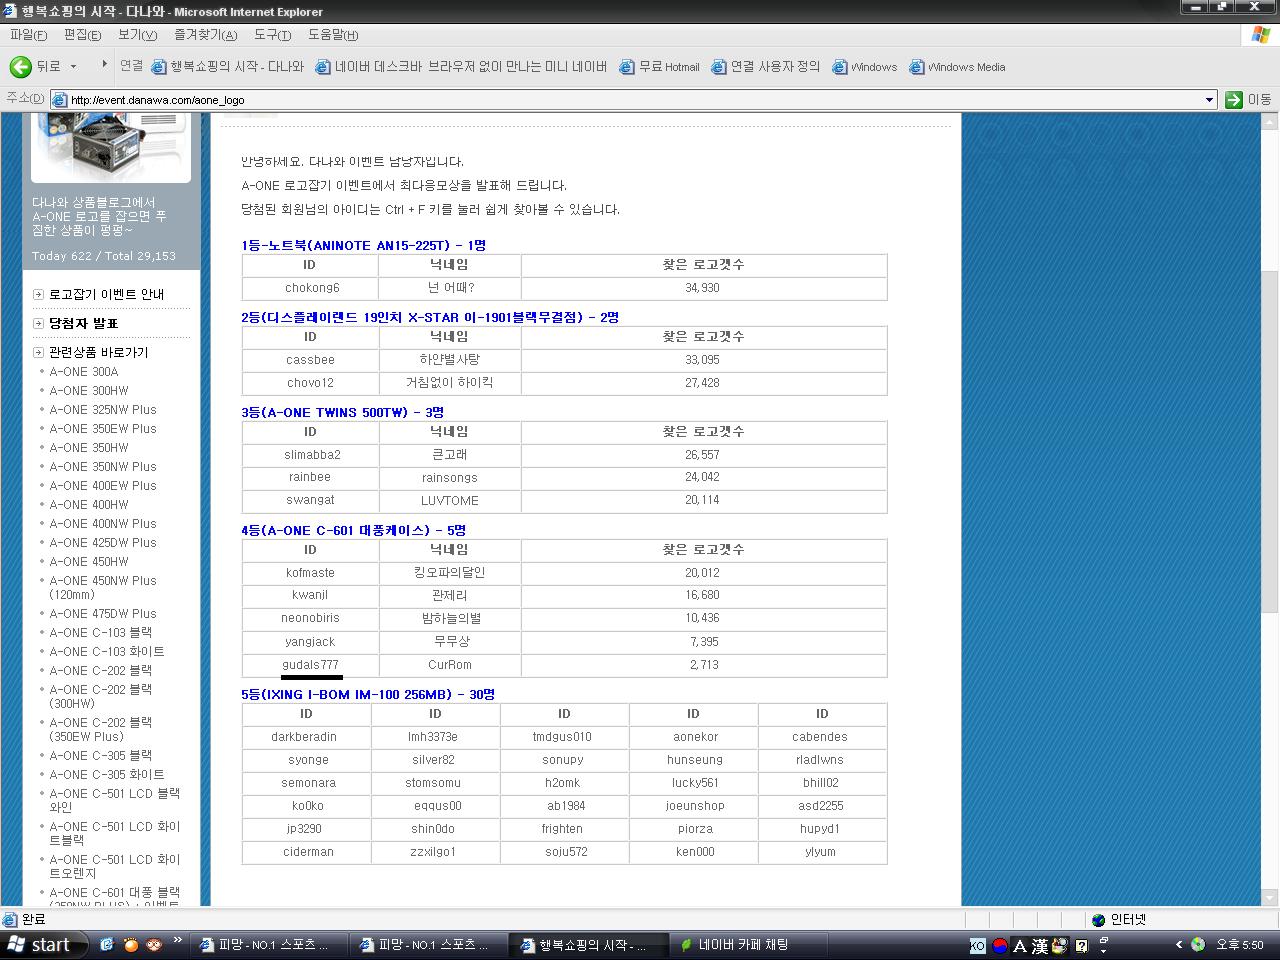
Task: Open the 보기 menu
Action: click(137, 35)
